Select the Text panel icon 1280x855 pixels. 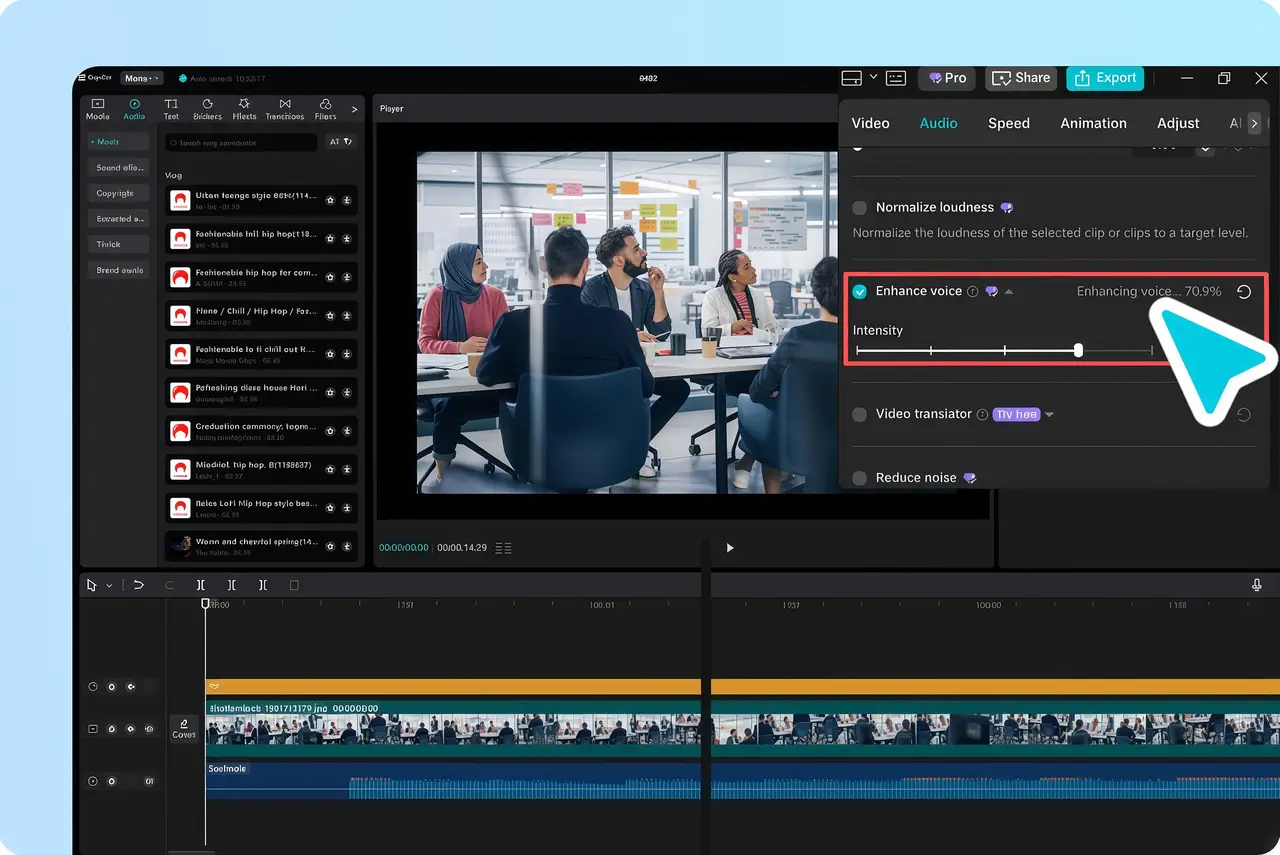click(170, 108)
